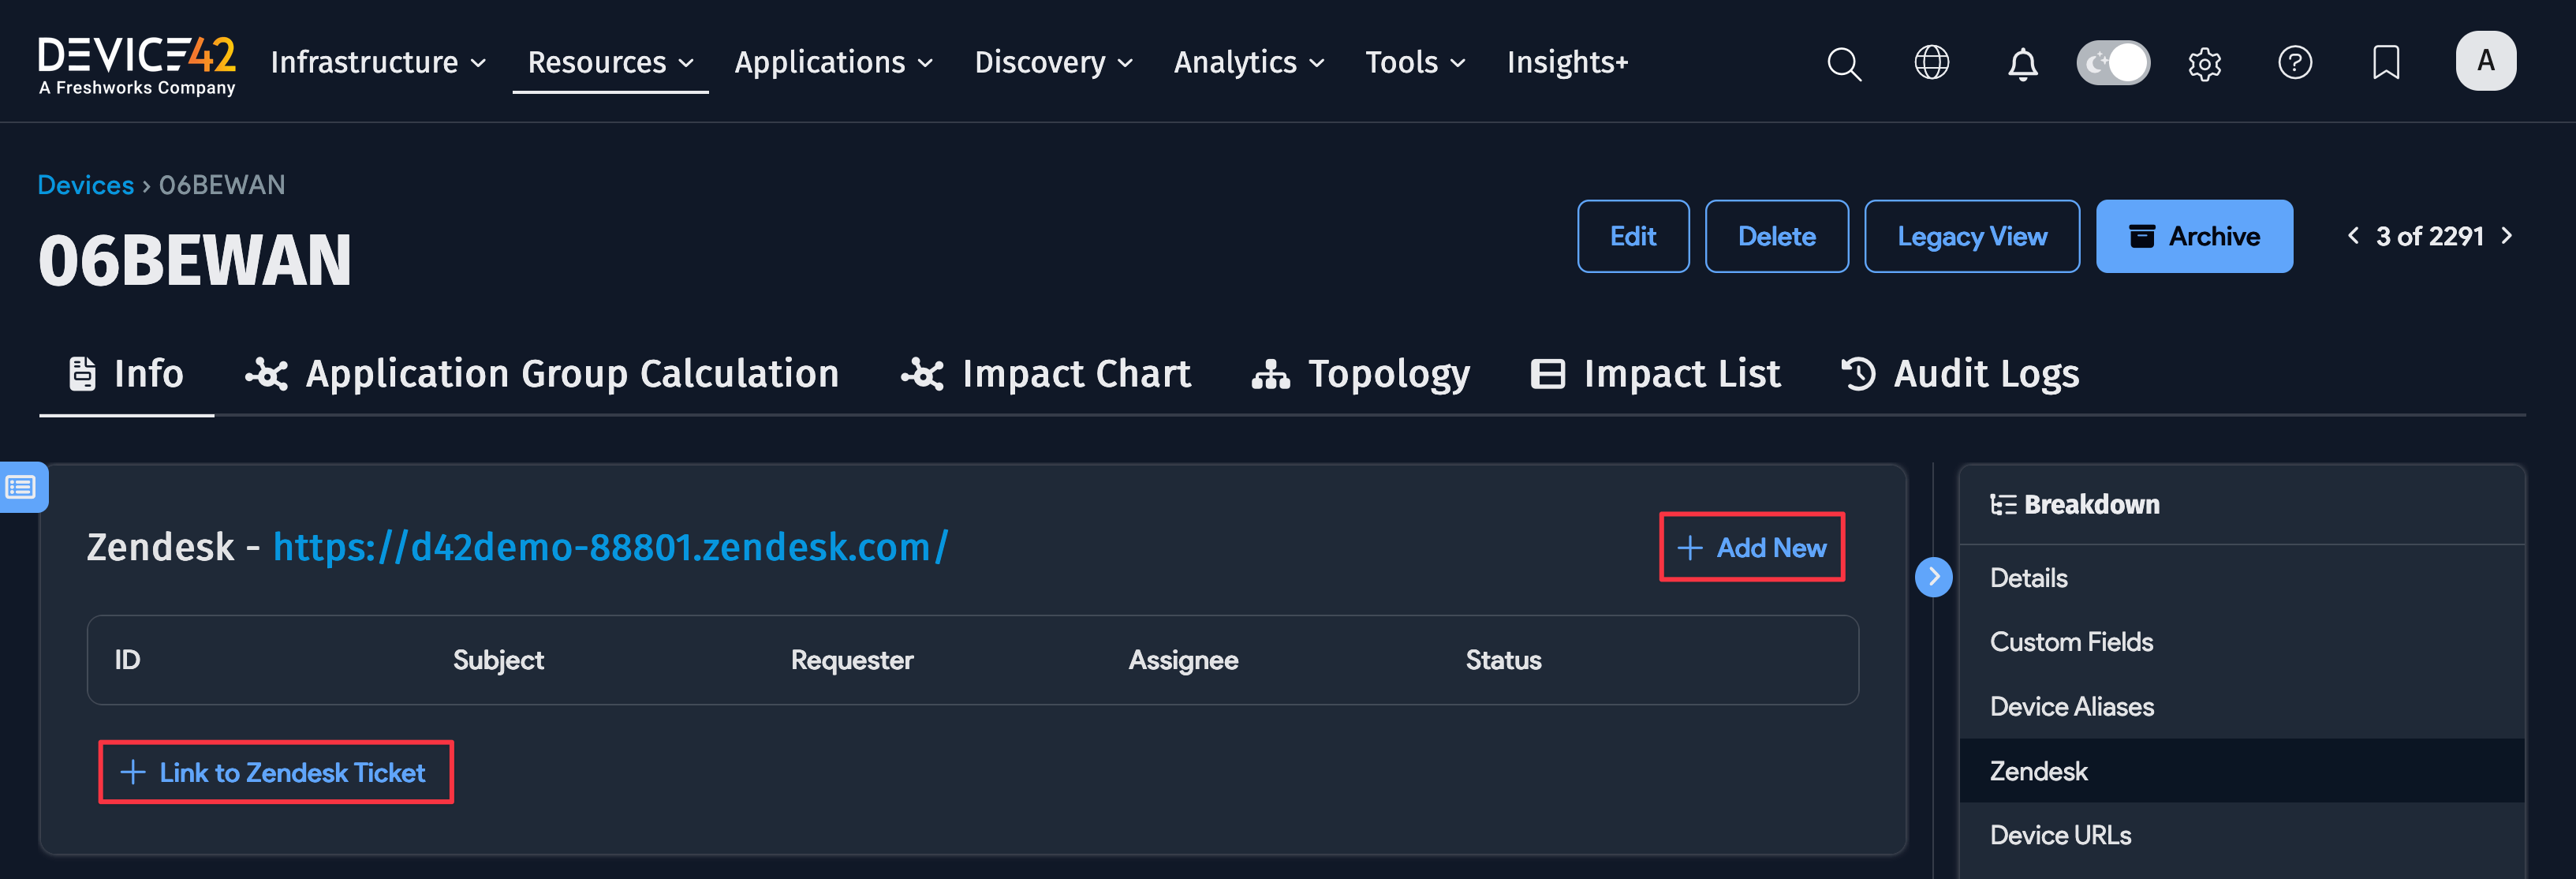Open the bookmark icon
The image size is (2576, 879).
click(2385, 63)
